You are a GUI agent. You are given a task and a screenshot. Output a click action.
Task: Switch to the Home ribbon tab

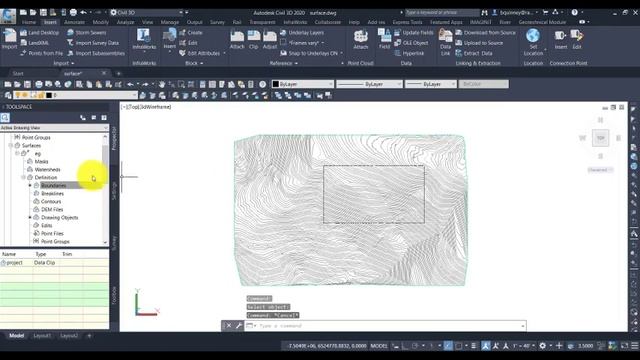coord(29,22)
